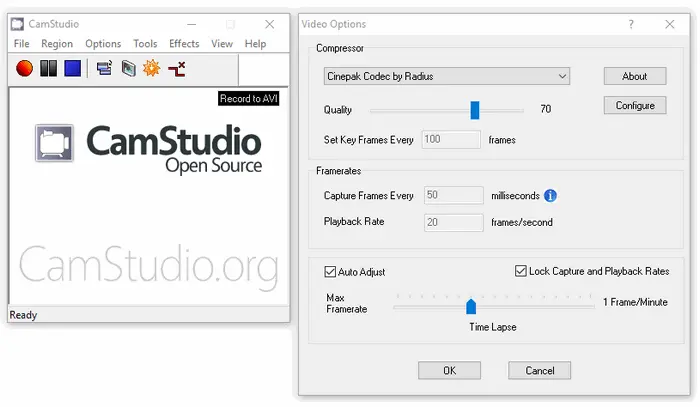Viewport: 700px width, 407px height.
Task: Open the screen annotations sun-shaped icon
Action: tap(152, 68)
